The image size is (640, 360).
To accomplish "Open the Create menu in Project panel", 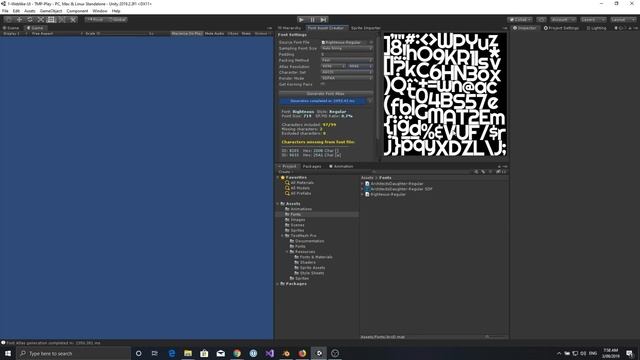I will (x=284, y=172).
